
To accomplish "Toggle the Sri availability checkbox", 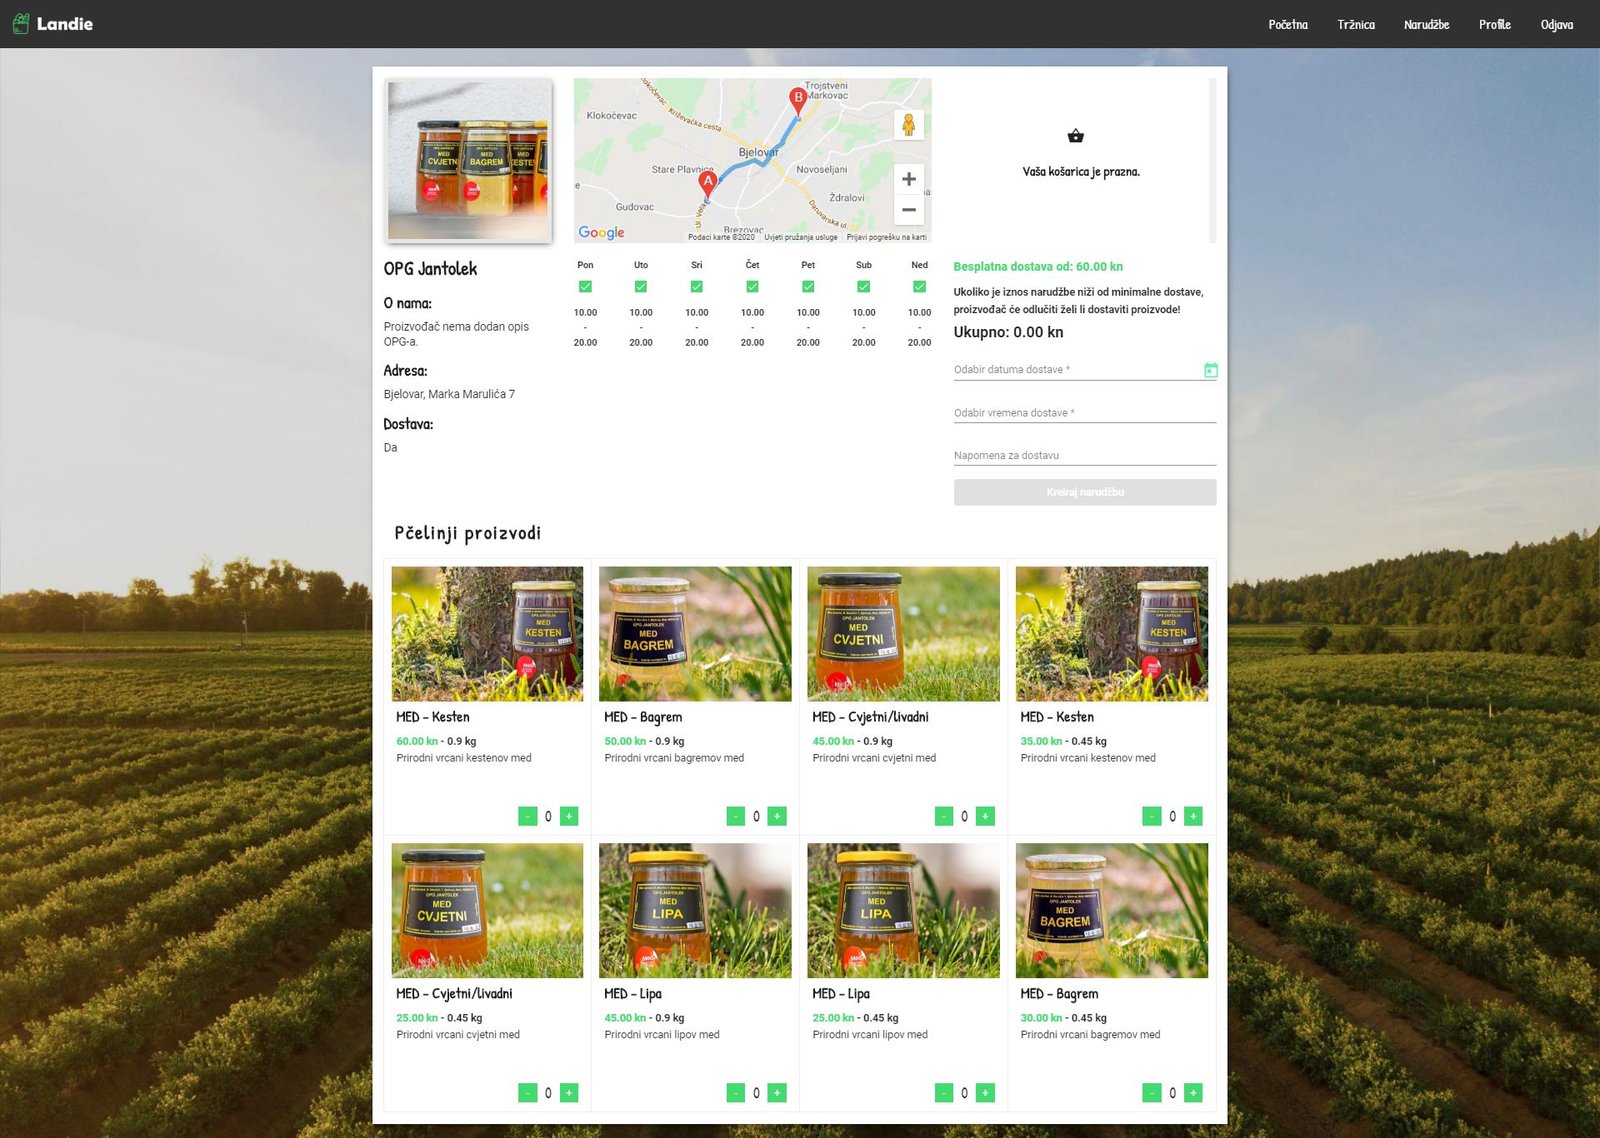I will (697, 287).
